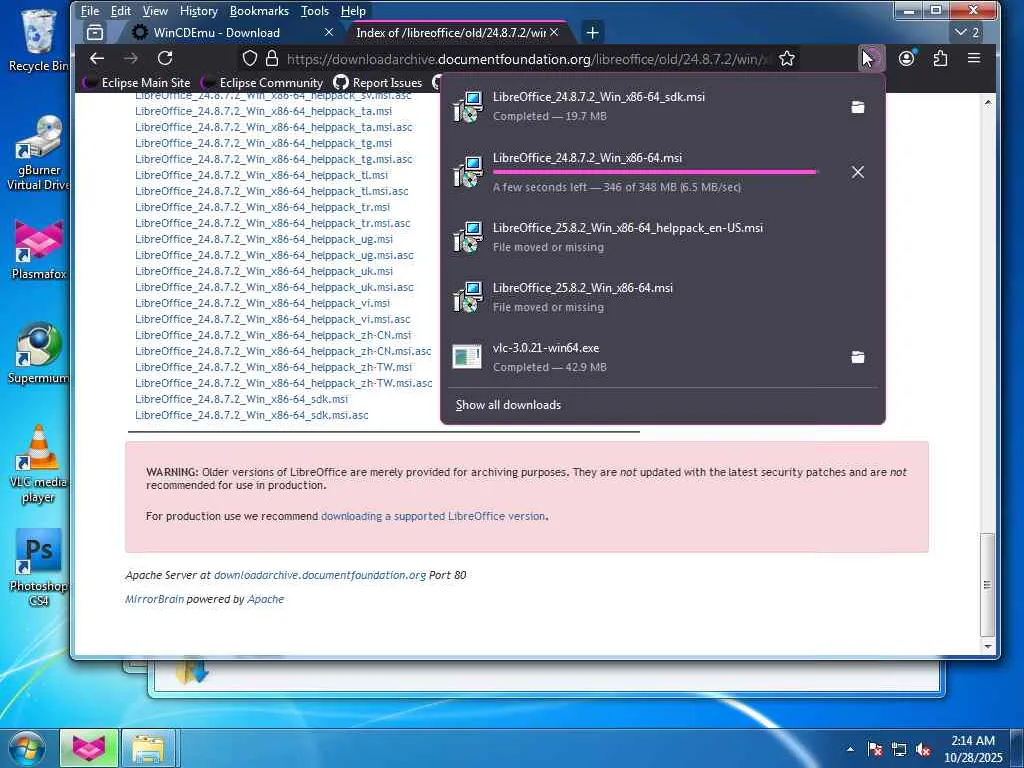Show containing folder for vlc-3.0.21-win64.exe
This screenshot has width=1024, height=768.
(857, 357)
